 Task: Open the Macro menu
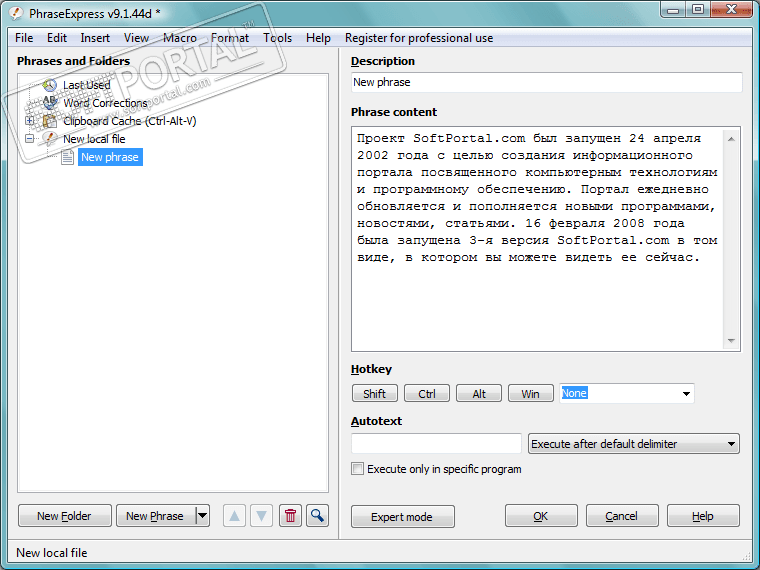coord(180,38)
